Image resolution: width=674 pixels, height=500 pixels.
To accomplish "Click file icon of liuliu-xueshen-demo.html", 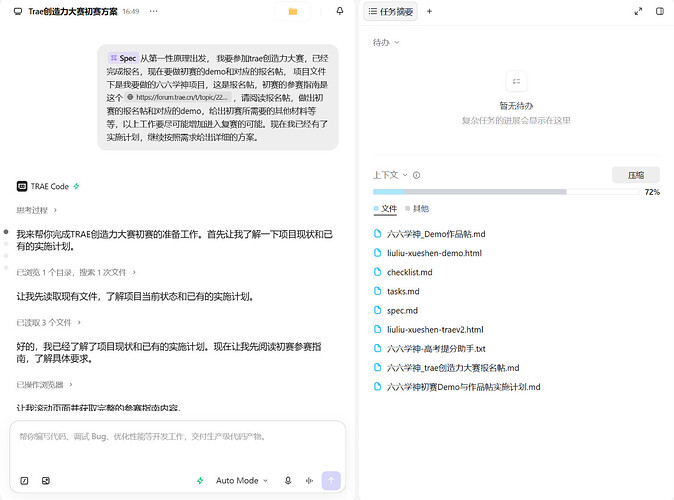I will 377,253.
